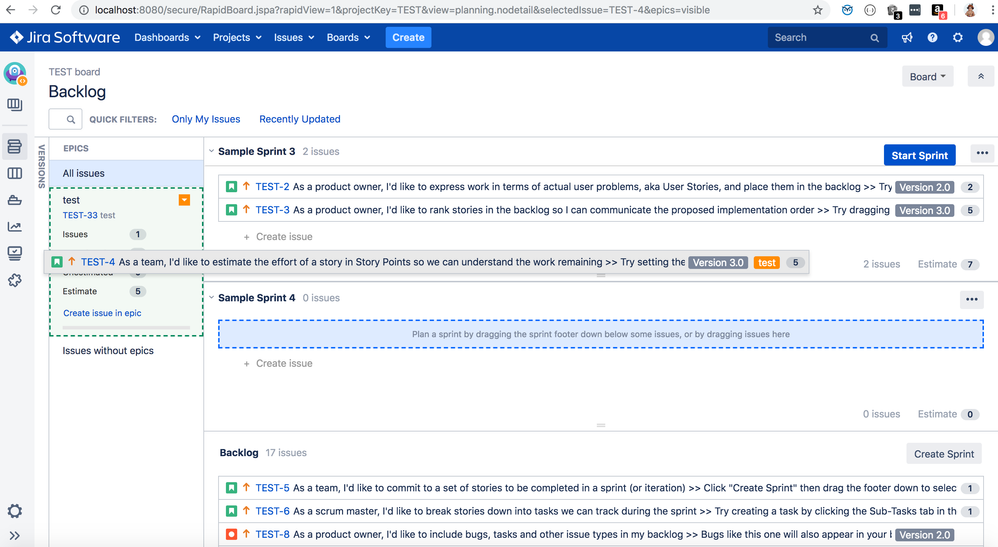The image size is (998, 547).
Task: Open the Issues dropdown menu
Action: click(x=294, y=38)
